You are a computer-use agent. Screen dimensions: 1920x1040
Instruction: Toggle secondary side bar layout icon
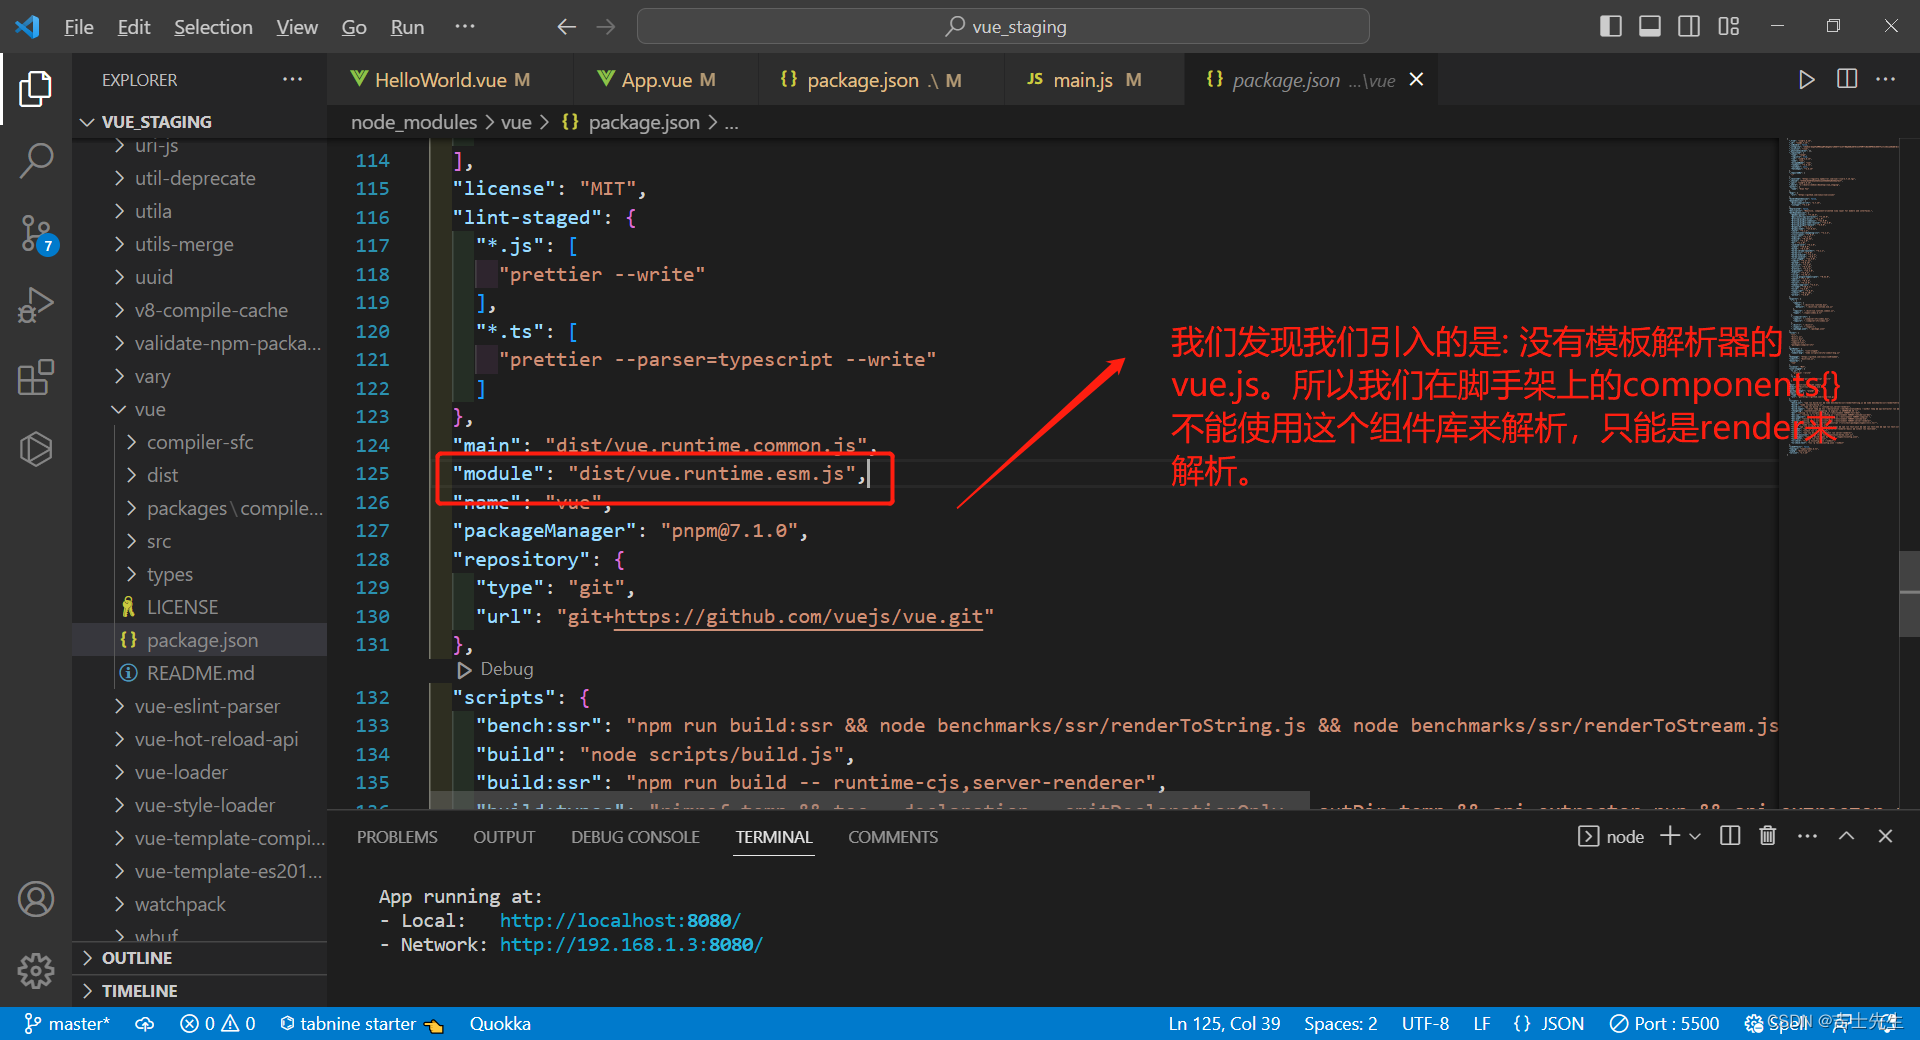1689,27
